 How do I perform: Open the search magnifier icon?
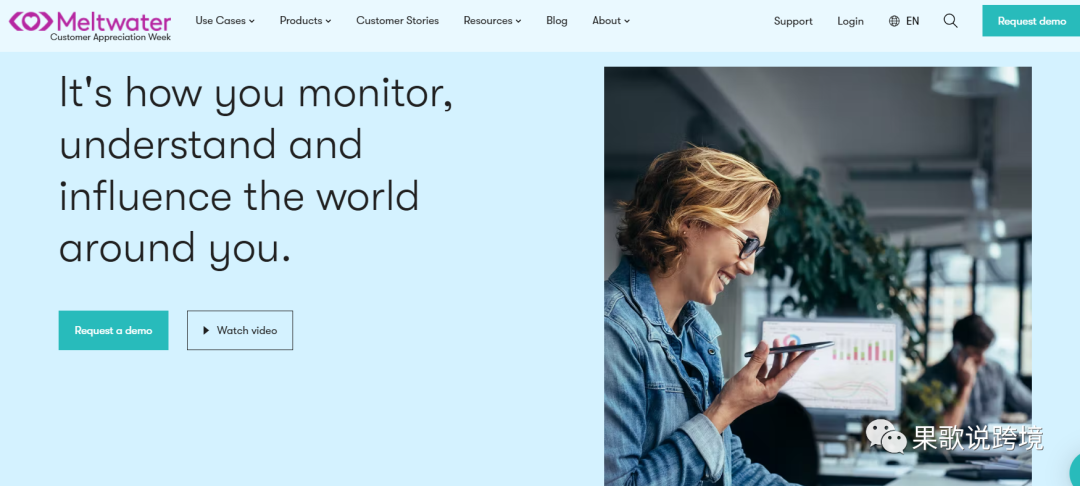tap(951, 21)
